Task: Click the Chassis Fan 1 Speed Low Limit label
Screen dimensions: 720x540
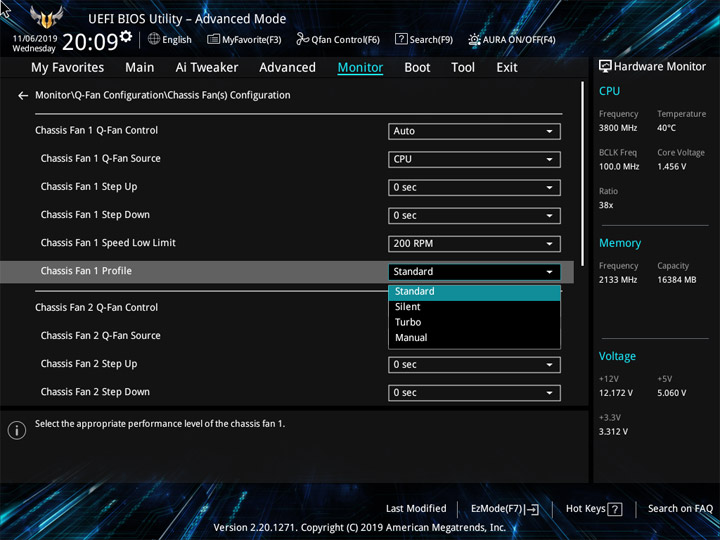Action: [x=108, y=243]
